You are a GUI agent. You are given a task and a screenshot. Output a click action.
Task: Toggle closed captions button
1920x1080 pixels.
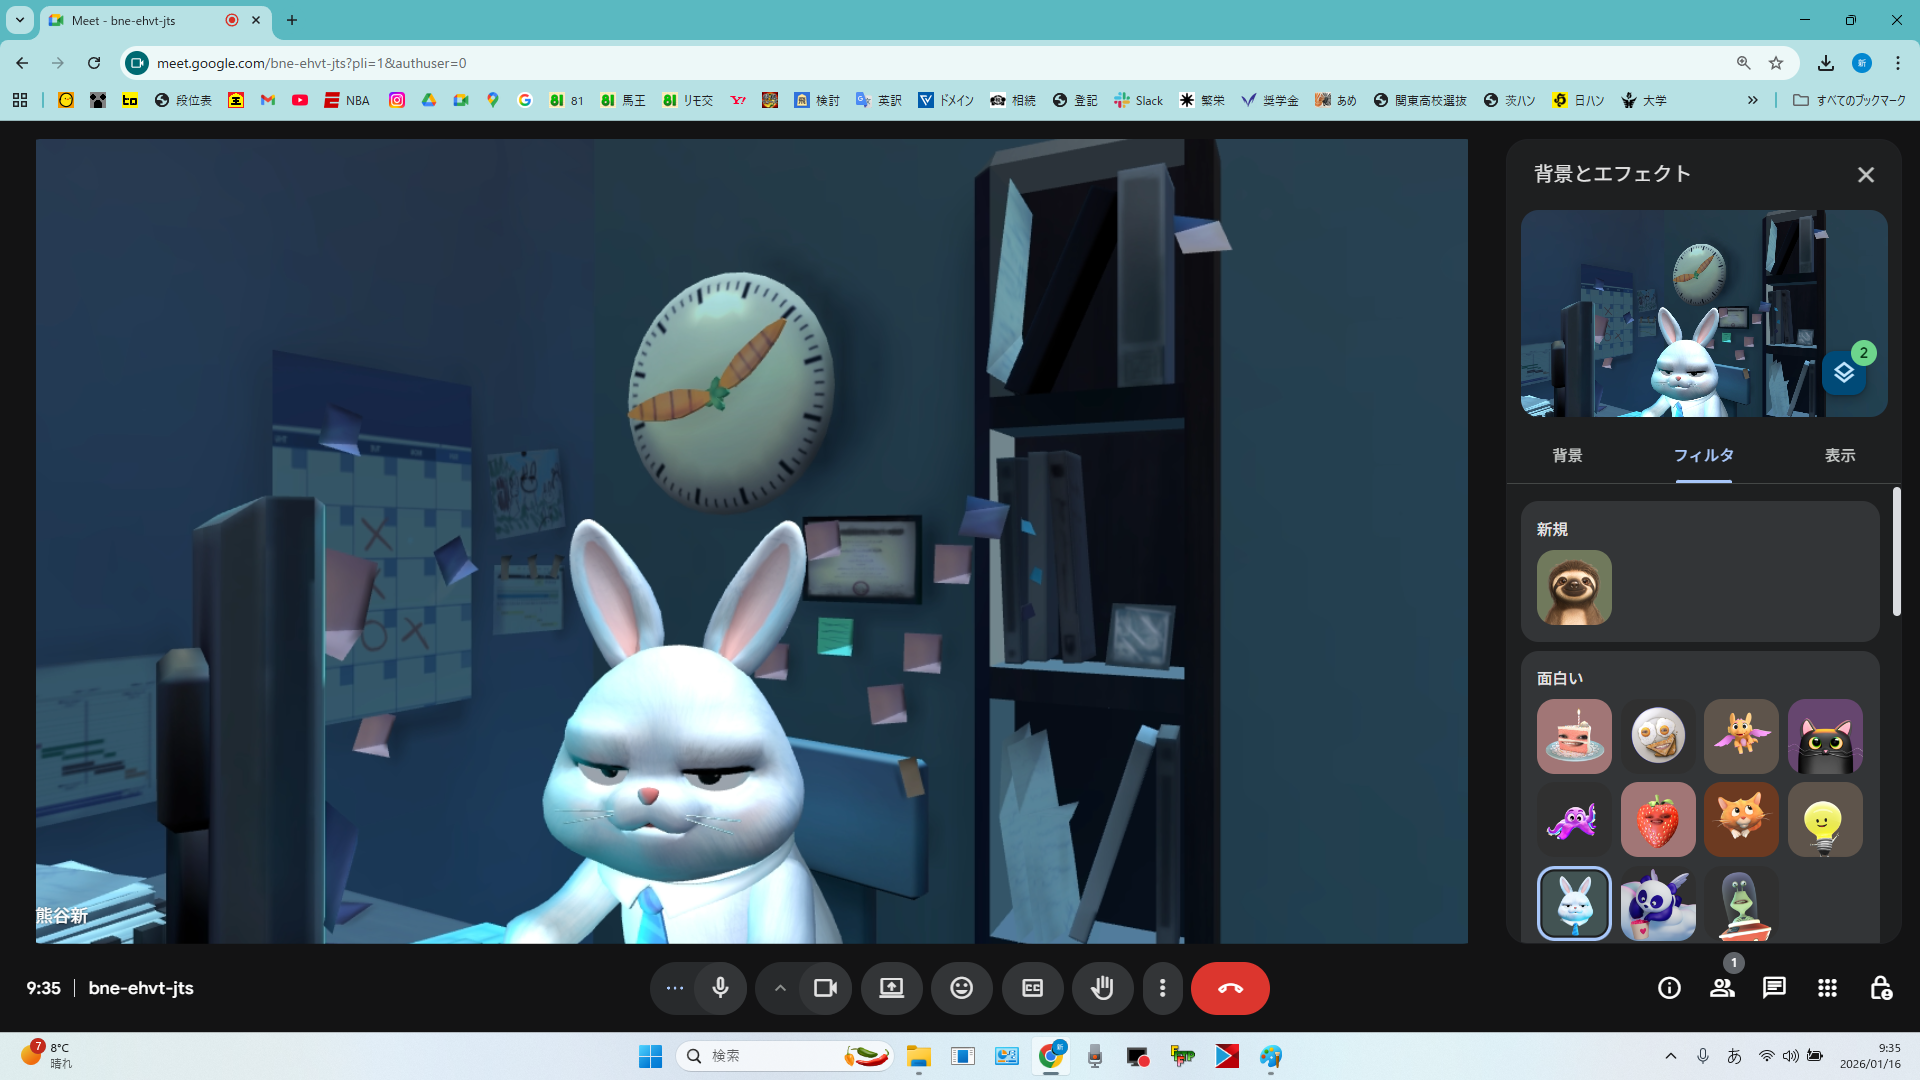[x=1032, y=988]
